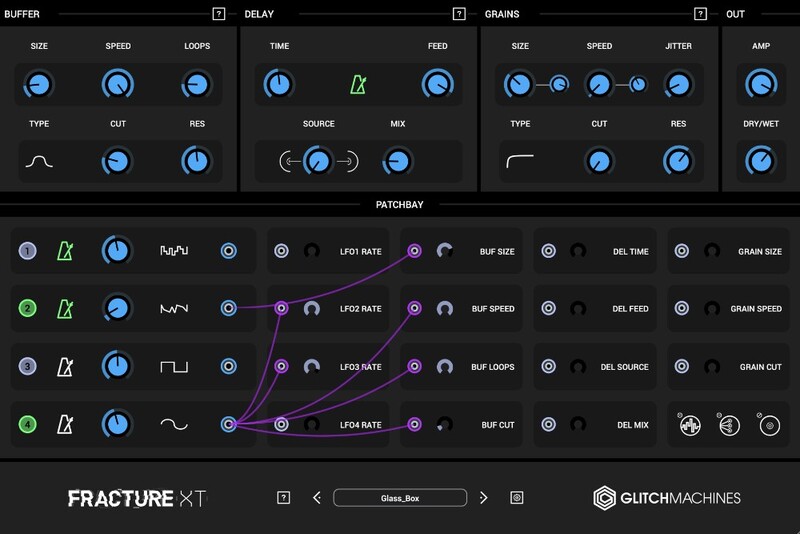Change LFO 2 random smooth waveform
The image size is (800, 534).
(x=174, y=309)
